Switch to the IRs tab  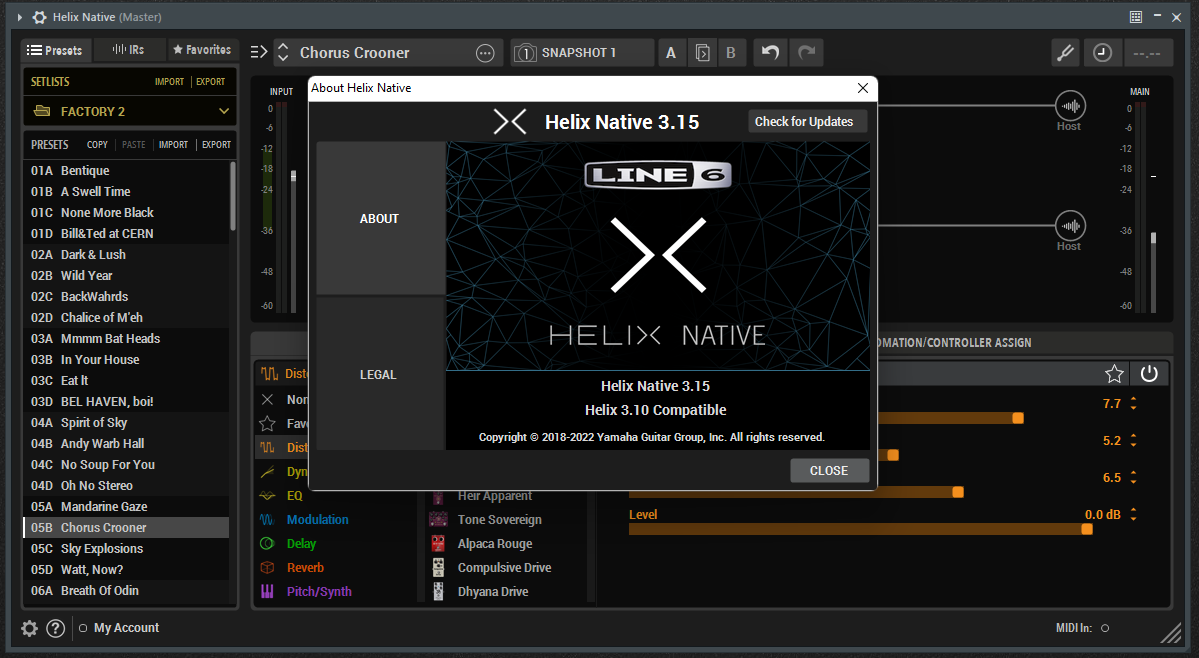(129, 50)
